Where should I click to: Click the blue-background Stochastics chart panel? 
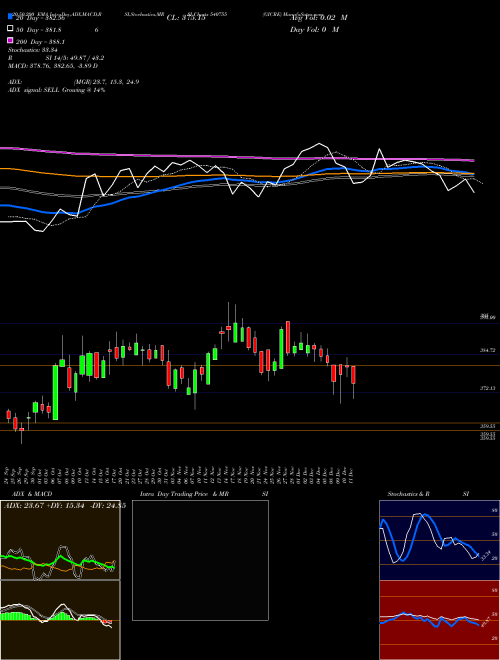439,540
